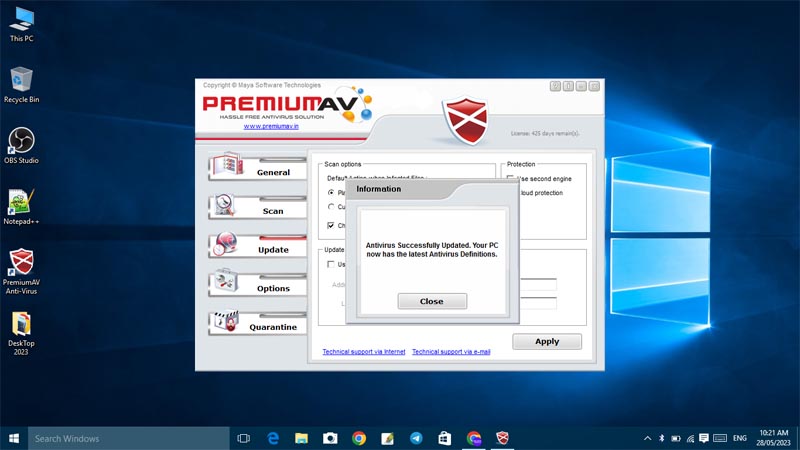Open File Explorer from the taskbar
Image resolution: width=800 pixels, height=450 pixels.
click(302, 438)
